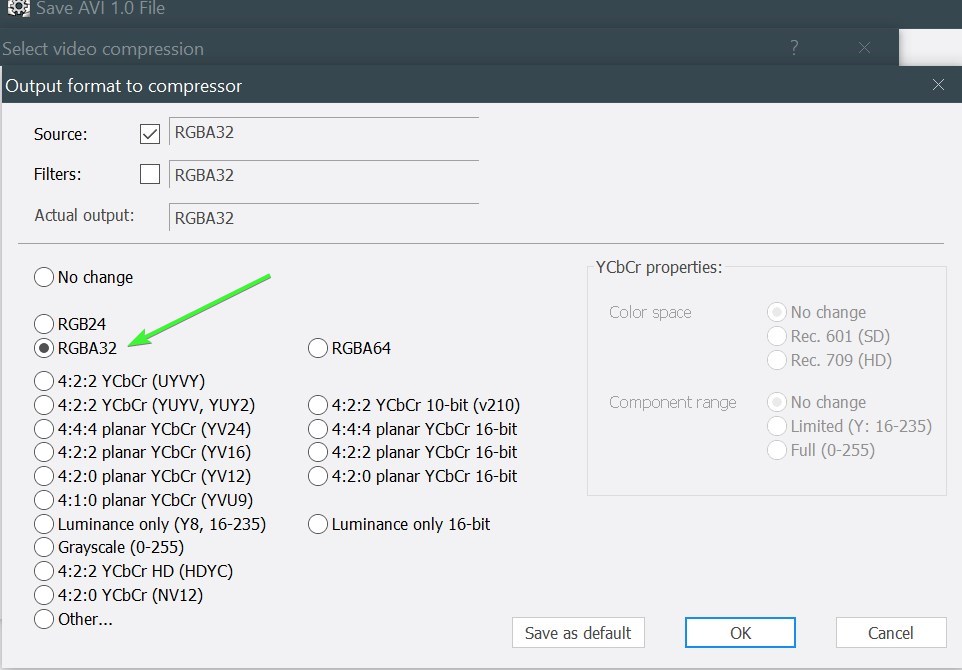Choose 4:4:4 planar YCbCr (YV24)

[x=44, y=429]
